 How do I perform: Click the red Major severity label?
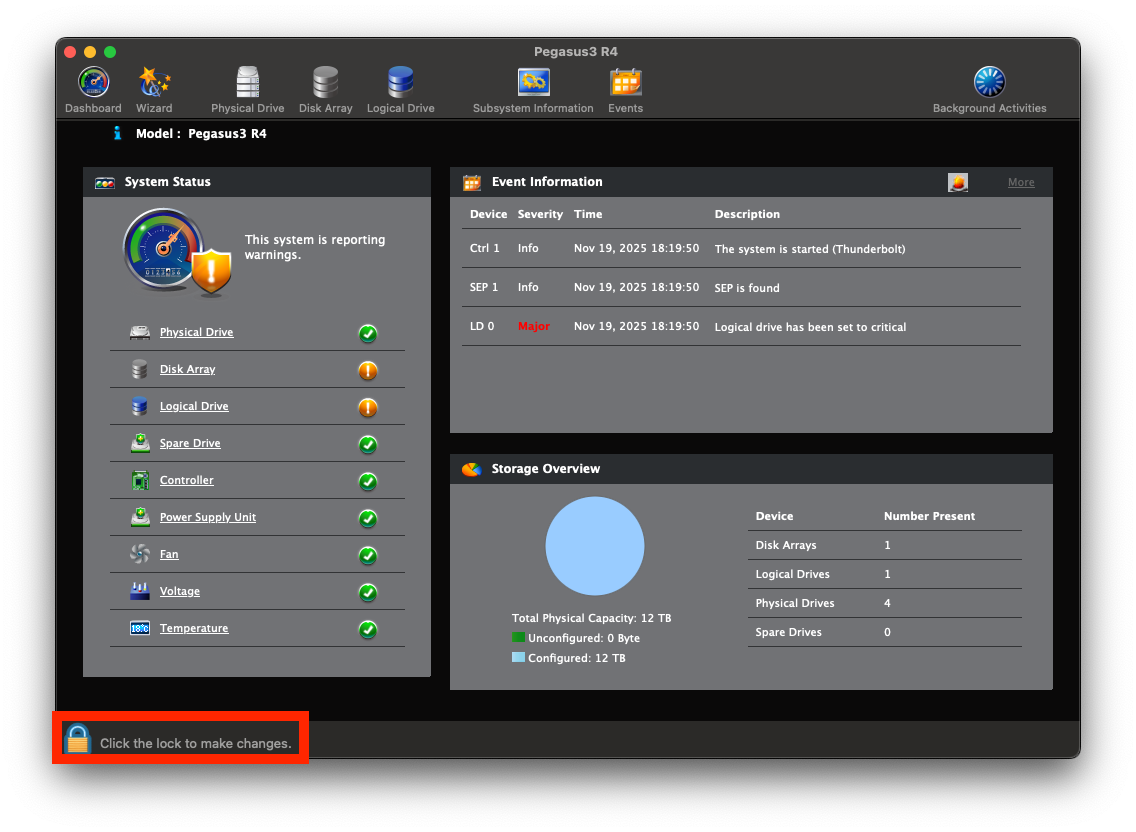coord(533,326)
